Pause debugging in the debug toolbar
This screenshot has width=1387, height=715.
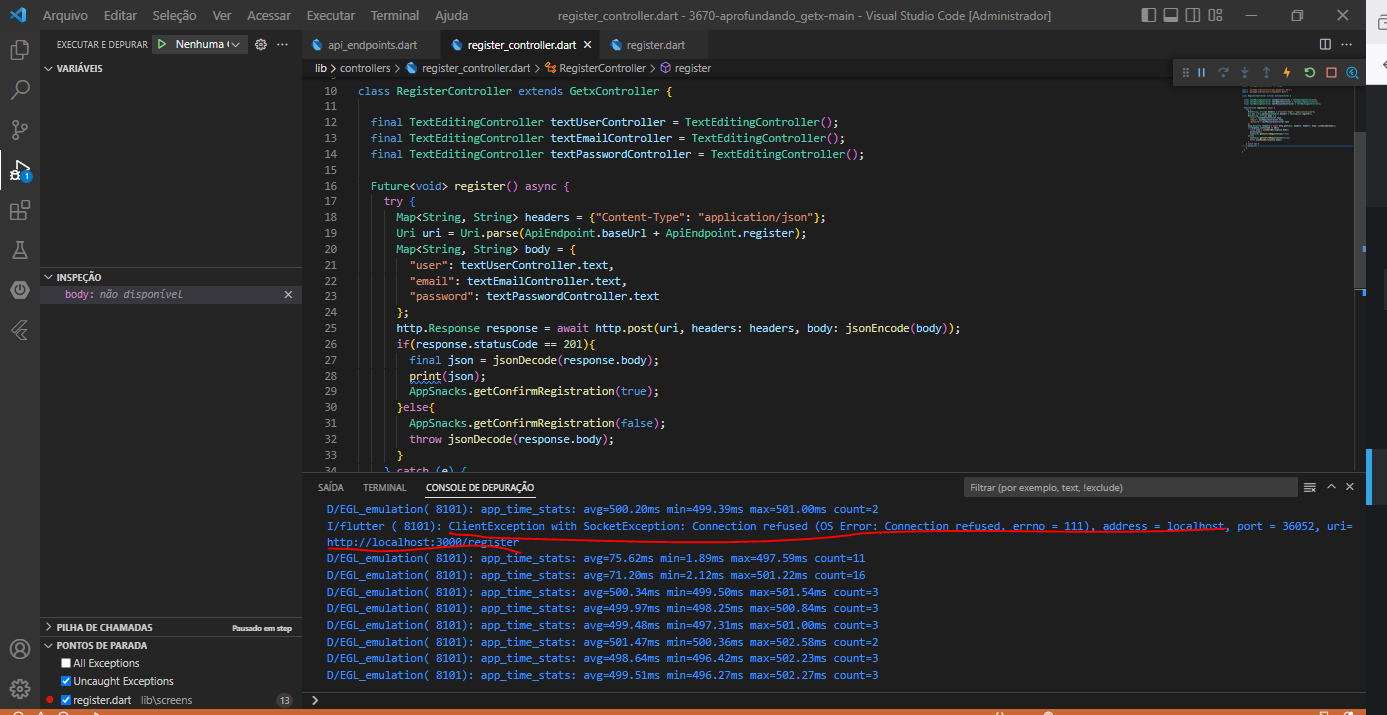(1202, 73)
